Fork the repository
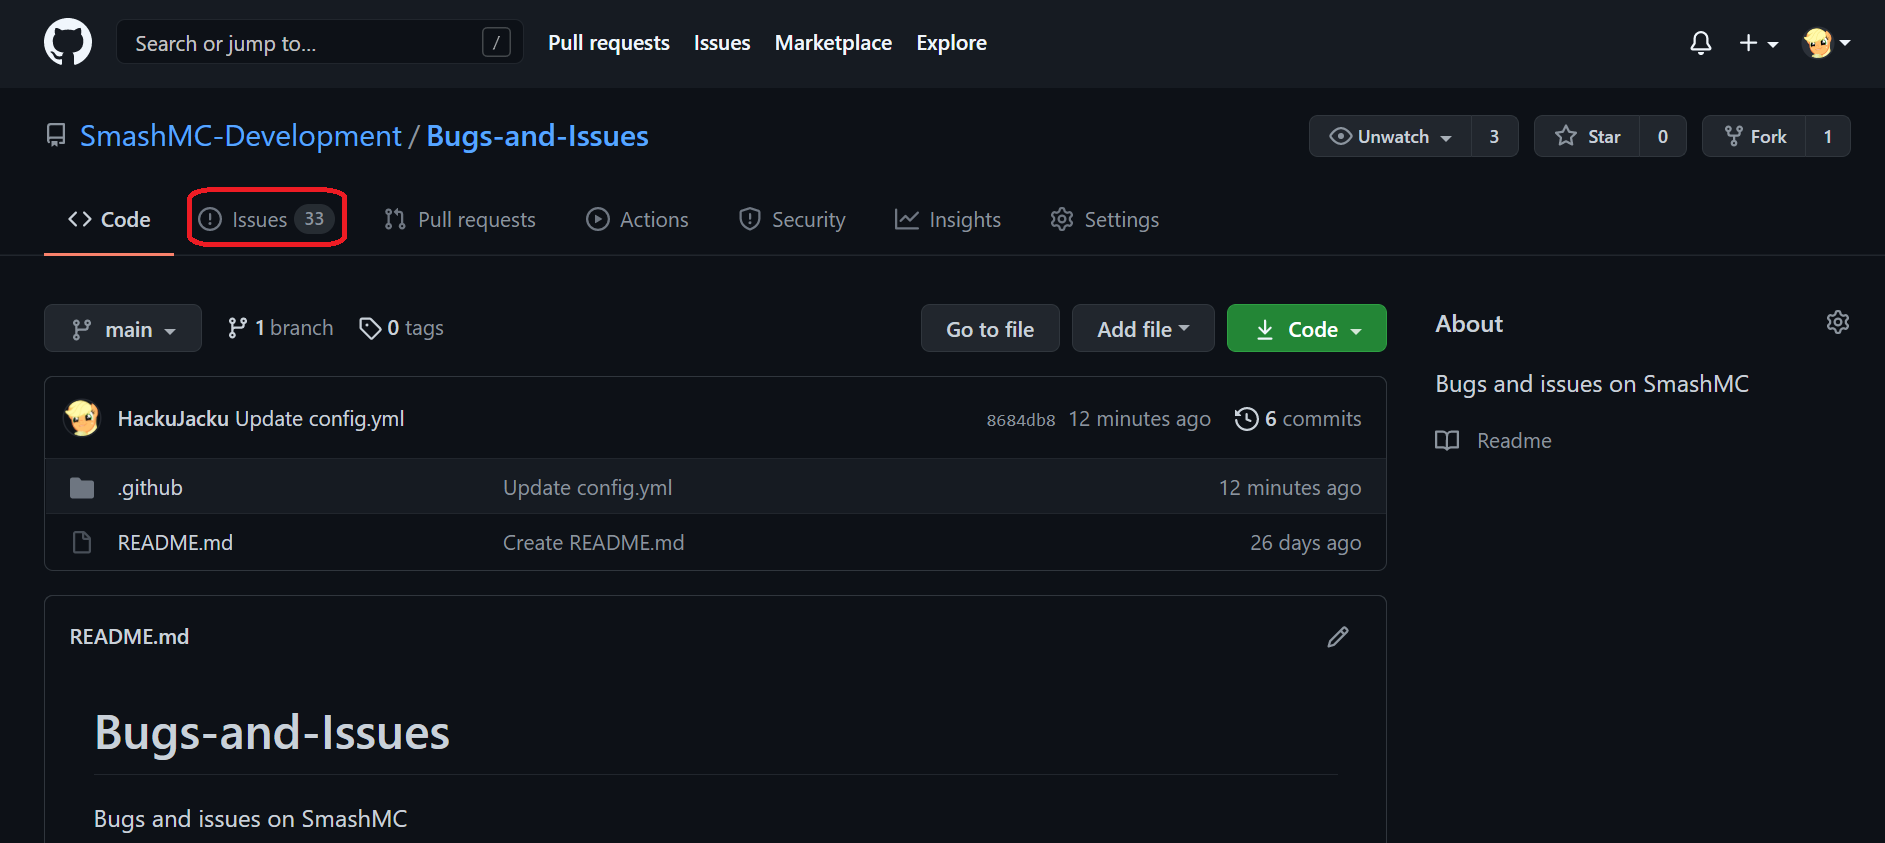 pyautogui.click(x=1755, y=136)
